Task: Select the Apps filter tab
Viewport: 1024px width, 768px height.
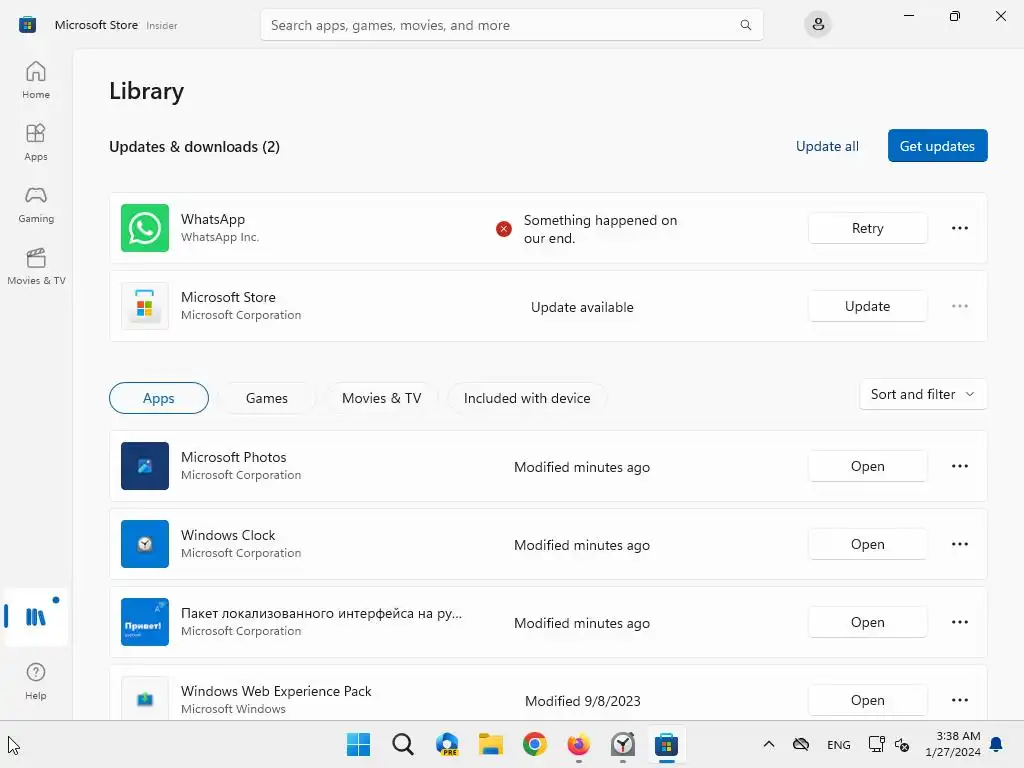Action: click(159, 398)
